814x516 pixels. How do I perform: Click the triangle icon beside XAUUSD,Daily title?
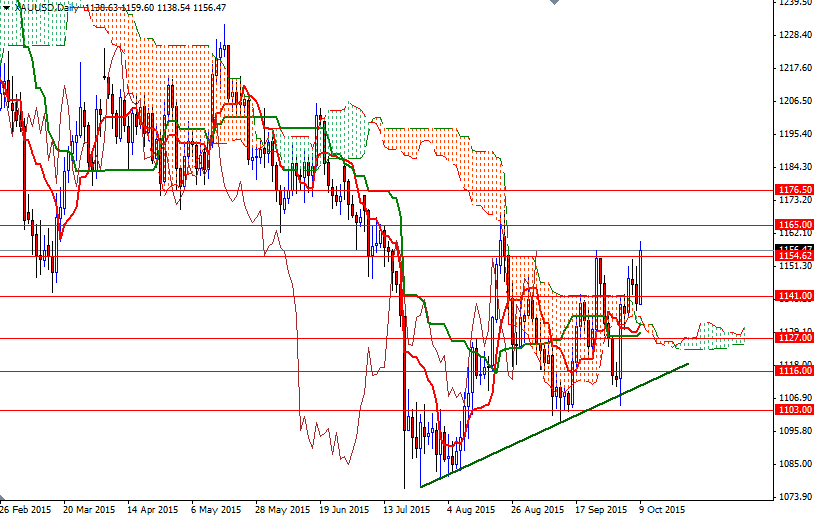(5, 6)
